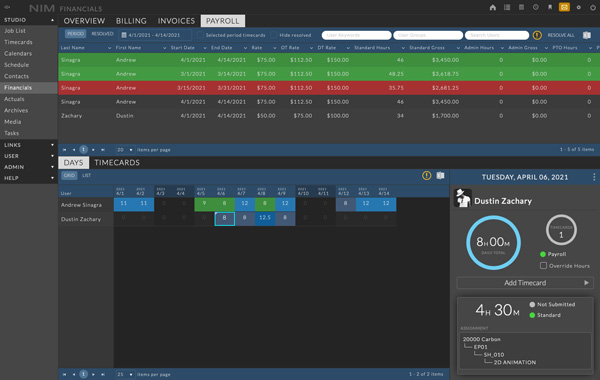Open days grid items-per-page dropdown showing 25
This screenshot has width=600, height=380.
[125, 374]
